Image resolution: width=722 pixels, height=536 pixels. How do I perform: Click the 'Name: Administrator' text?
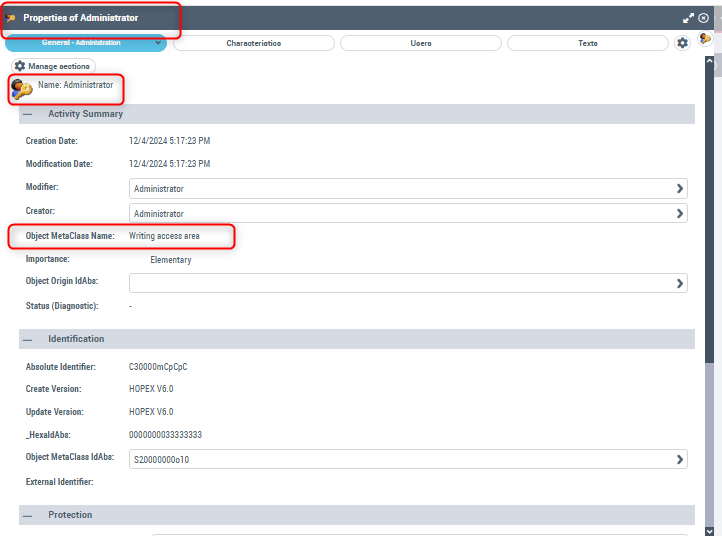point(76,85)
